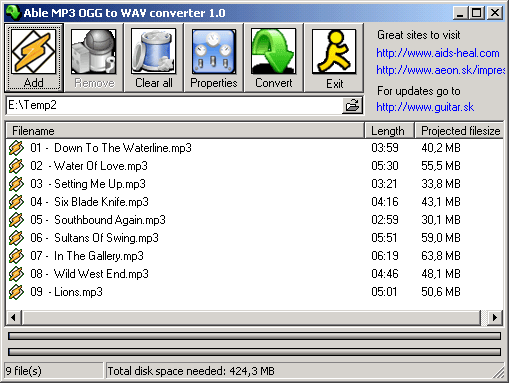Click length value 03:21

tap(384, 184)
